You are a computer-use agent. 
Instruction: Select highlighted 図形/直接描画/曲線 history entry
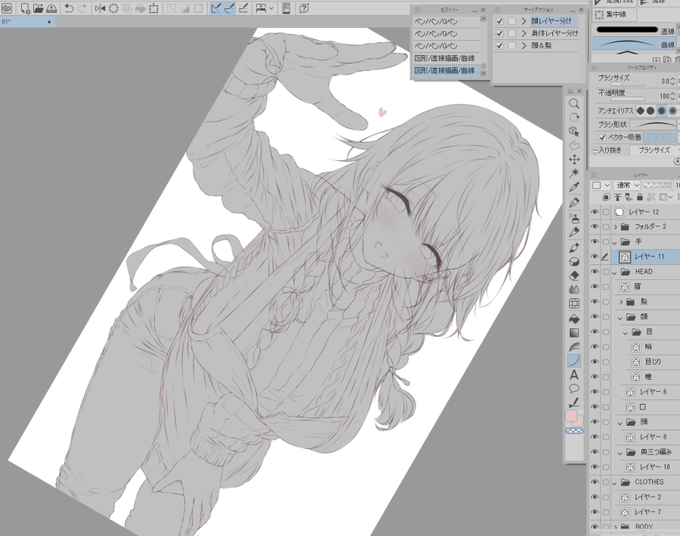pos(446,70)
